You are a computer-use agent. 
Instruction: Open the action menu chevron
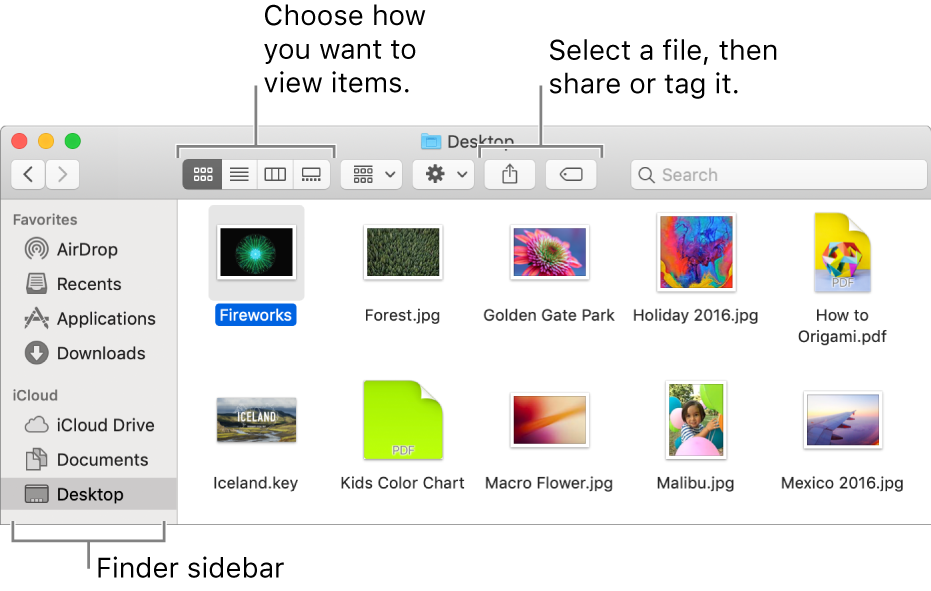(x=463, y=174)
